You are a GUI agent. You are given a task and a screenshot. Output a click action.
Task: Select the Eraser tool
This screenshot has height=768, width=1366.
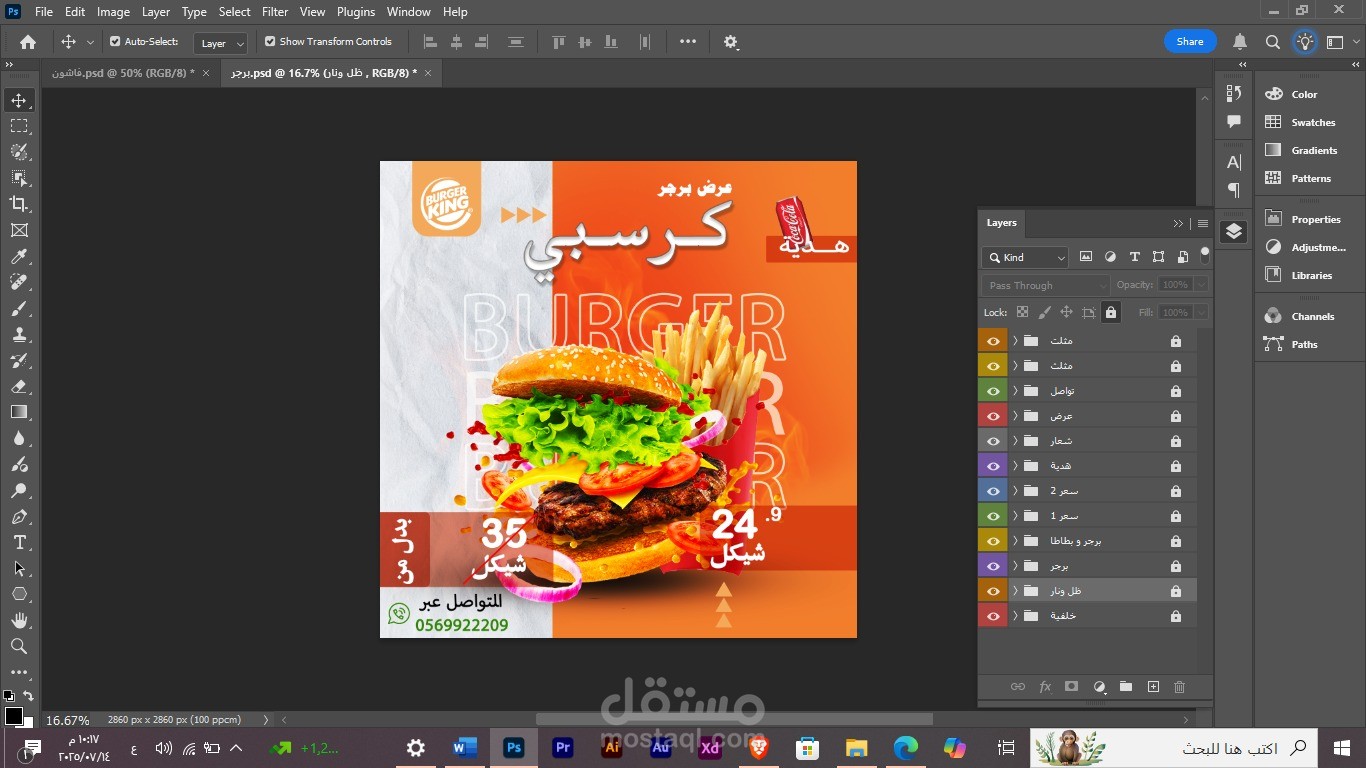click(x=19, y=386)
